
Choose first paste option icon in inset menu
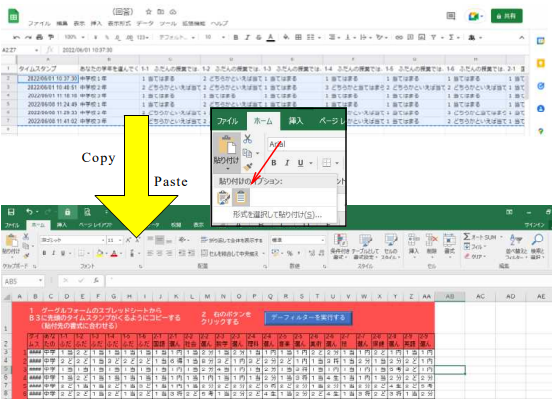click(x=223, y=197)
